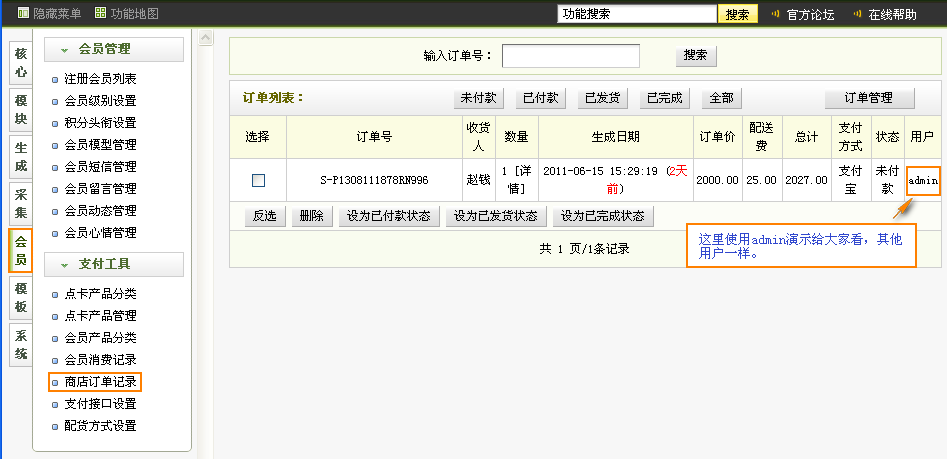947x459 pixels.
Task: Tick the checkbox for order S-P1308111878RN996
Action: click(258, 180)
